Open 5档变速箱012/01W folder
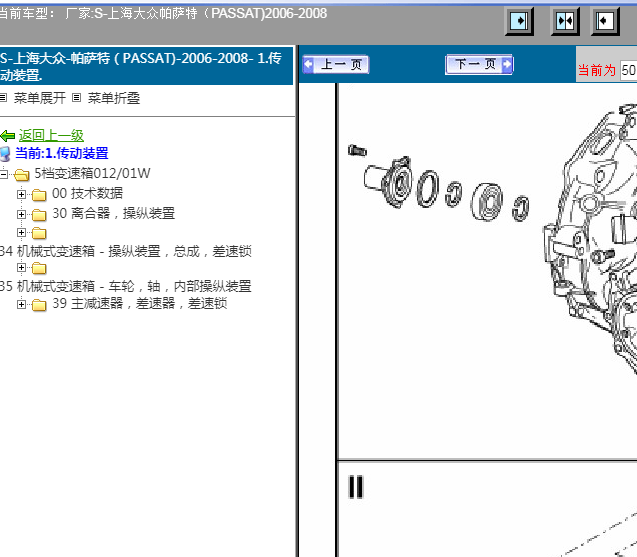Image resolution: width=637 pixels, height=557 pixels. (x=92, y=173)
